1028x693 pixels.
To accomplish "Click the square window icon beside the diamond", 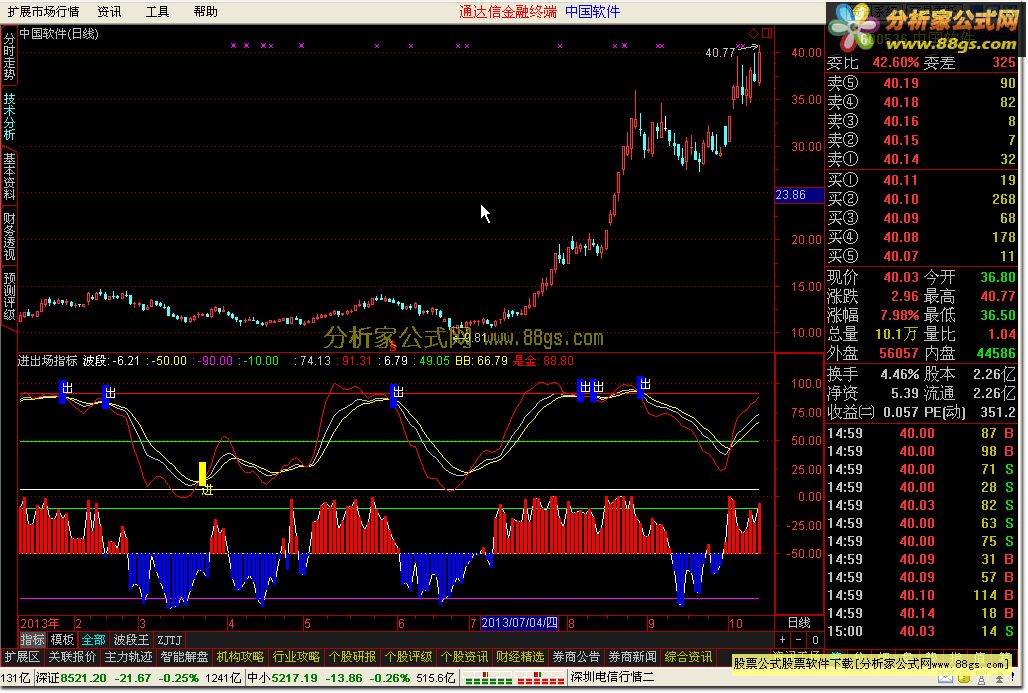I will [x=766, y=33].
